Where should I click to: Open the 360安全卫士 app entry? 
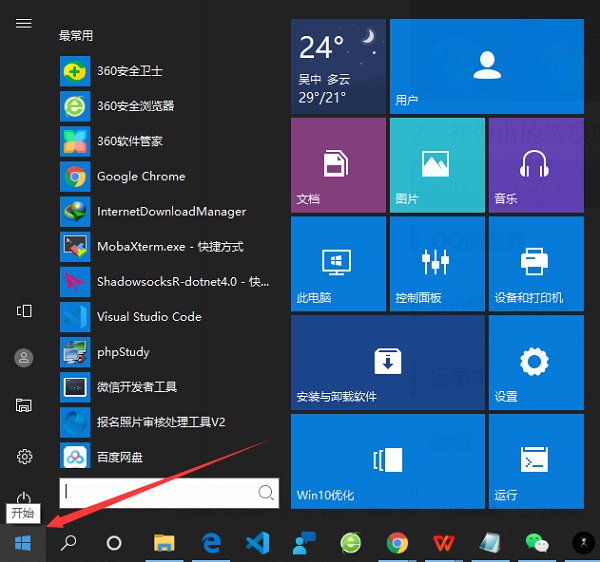[129, 71]
